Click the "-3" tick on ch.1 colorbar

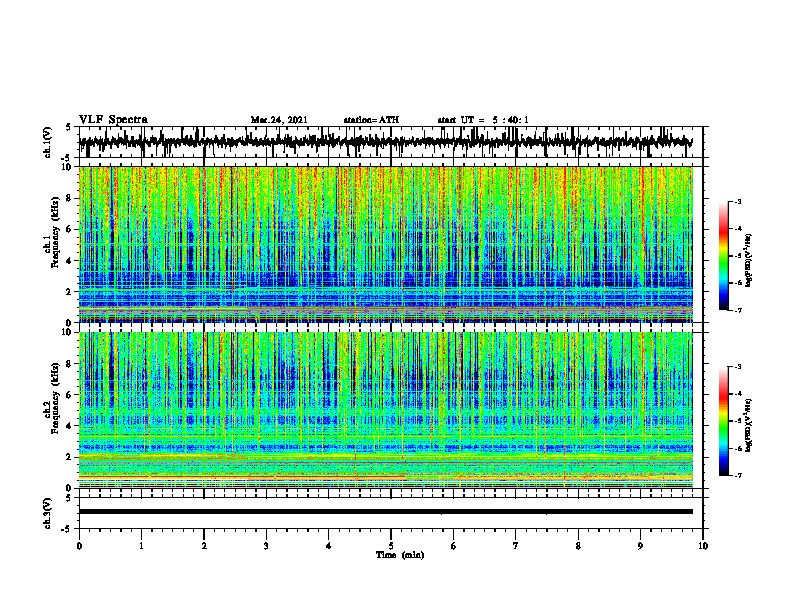pyautogui.click(x=738, y=201)
